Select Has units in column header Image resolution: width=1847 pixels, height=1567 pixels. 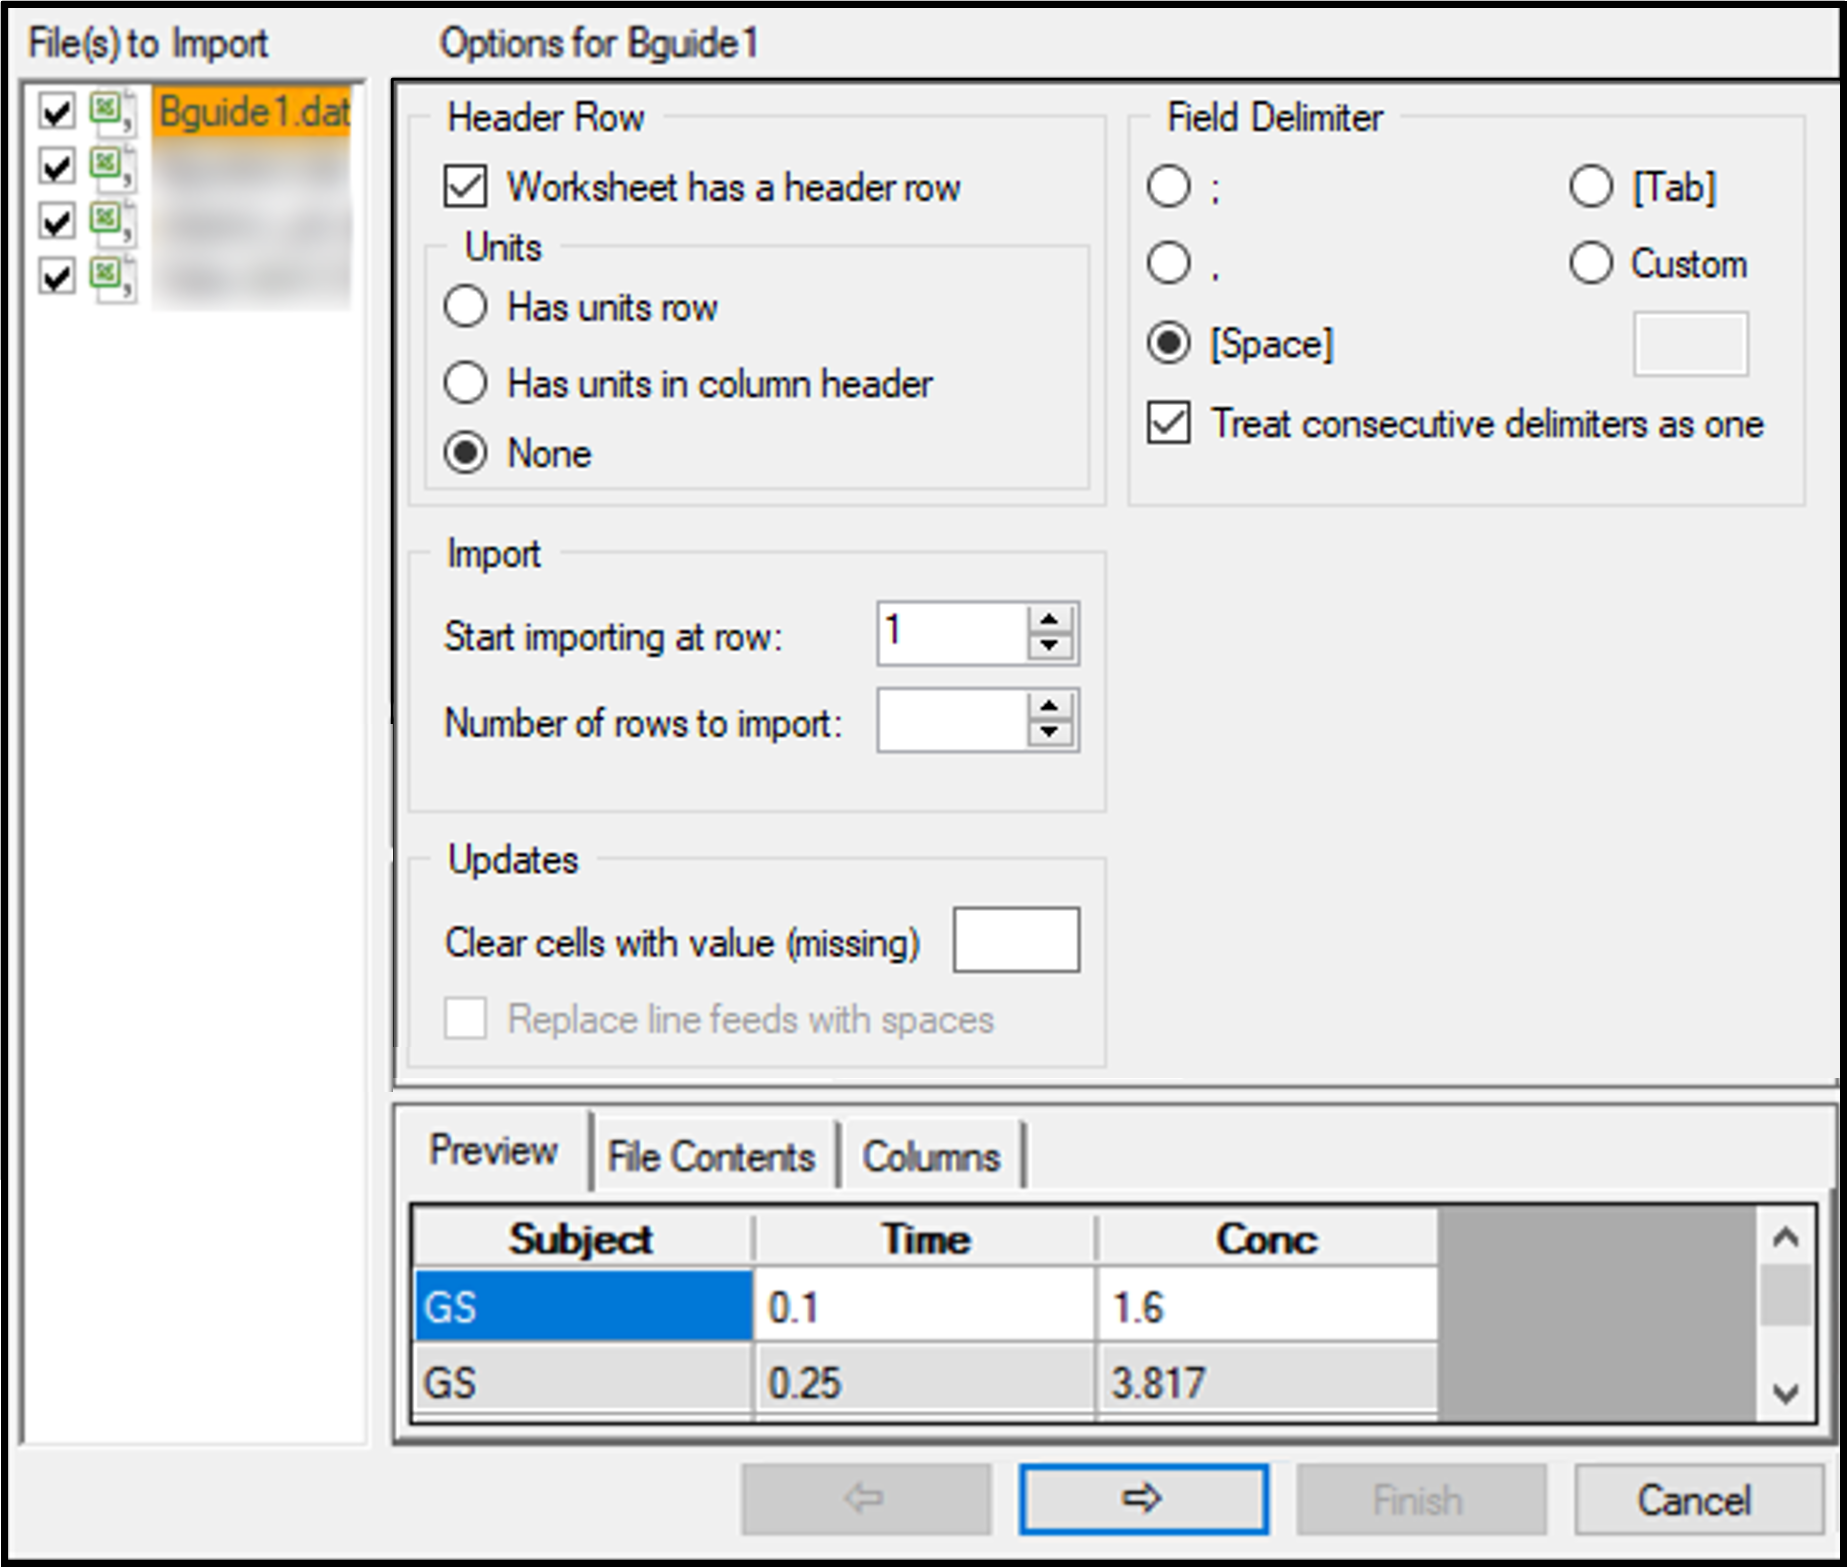[x=464, y=382]
